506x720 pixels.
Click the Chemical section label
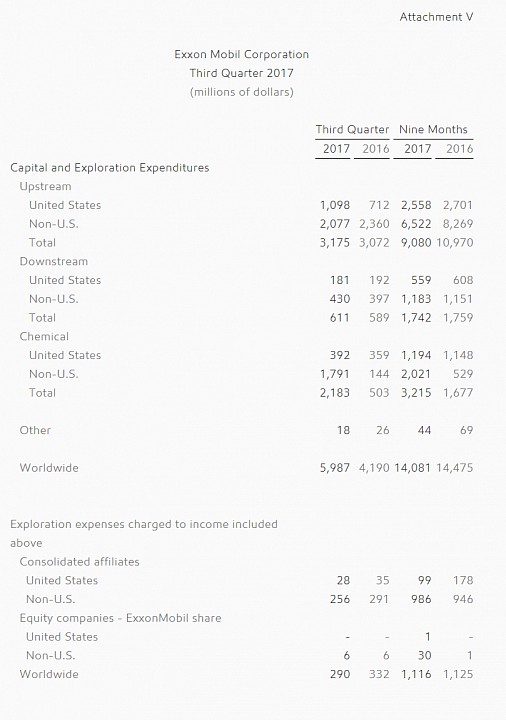click(x=44, y=337)
